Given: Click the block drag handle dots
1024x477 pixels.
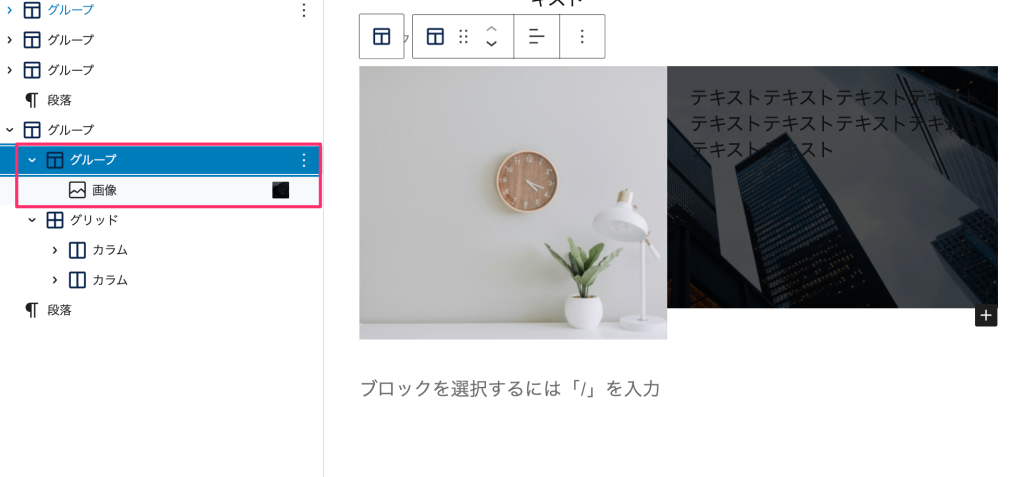Looking at the screenshot, I should click(464, 37).
